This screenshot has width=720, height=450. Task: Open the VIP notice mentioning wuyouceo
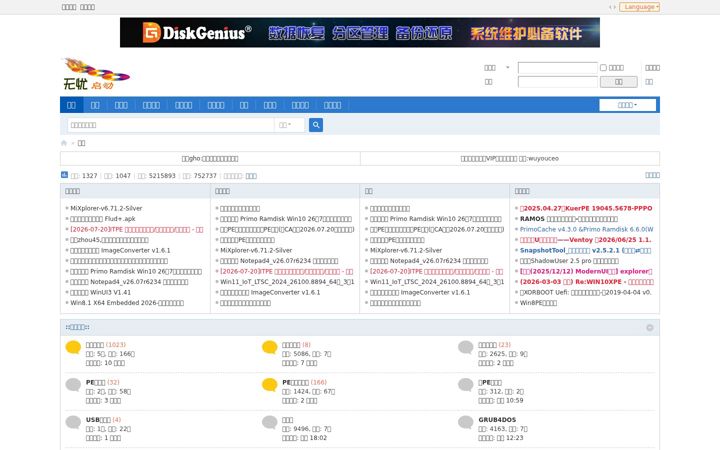(510, 158)
